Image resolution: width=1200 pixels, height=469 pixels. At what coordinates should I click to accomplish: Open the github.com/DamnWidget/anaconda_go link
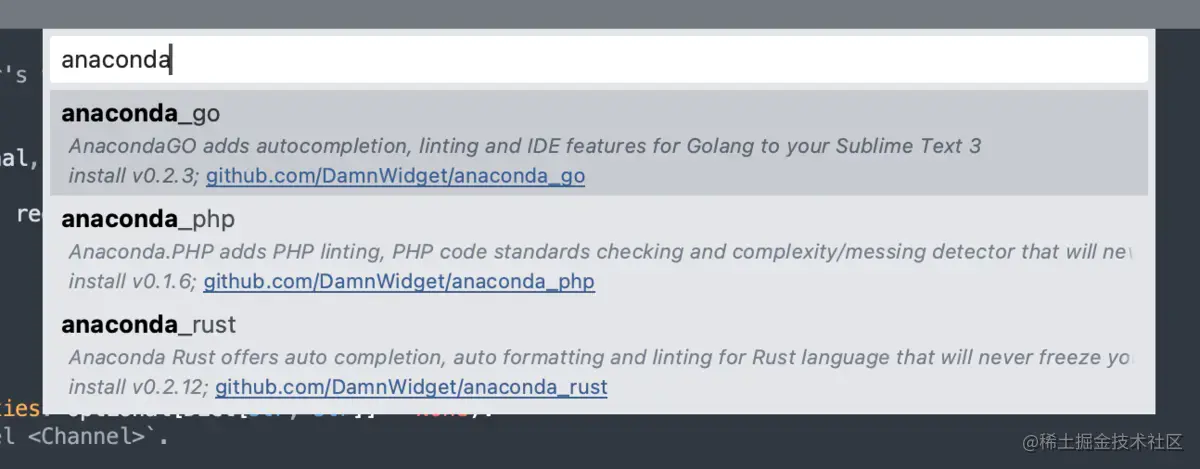(x=395, y=176)
